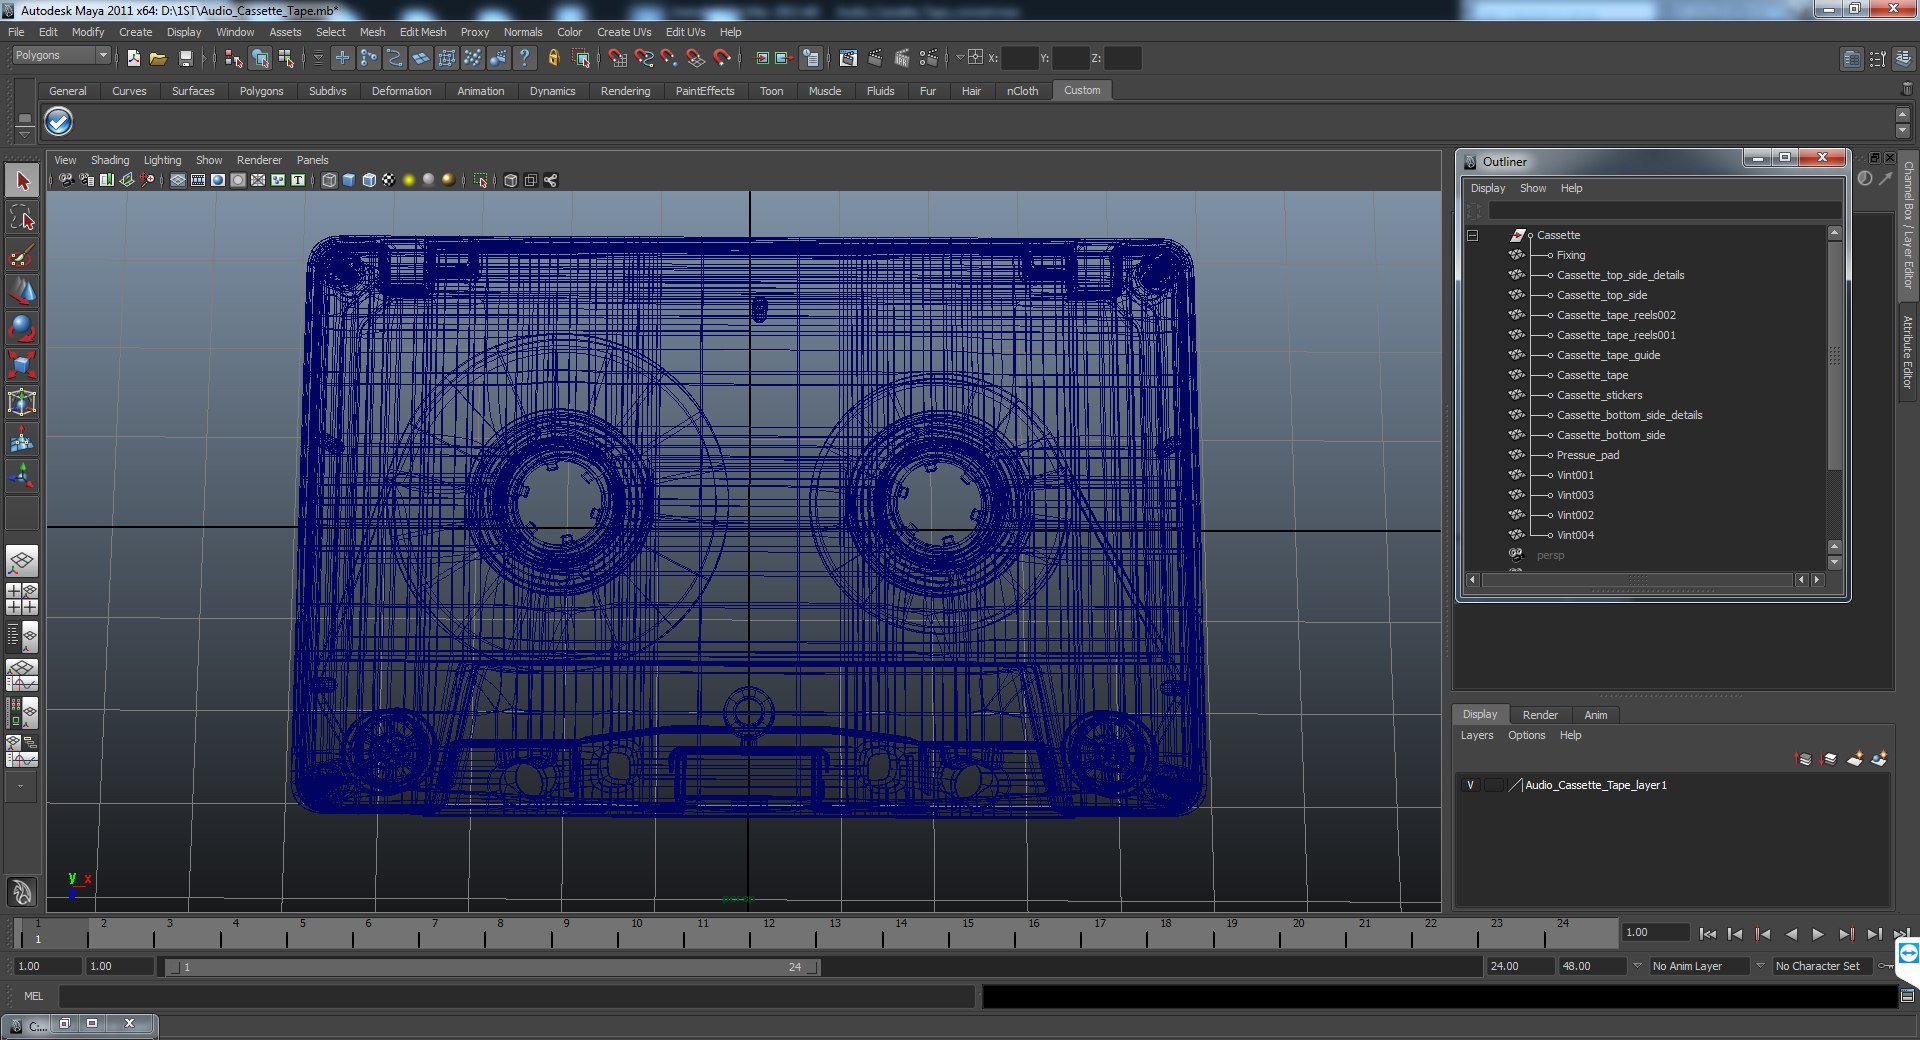This screenshot has width=1920, height=1040.
Task: Open the Script Editor button beside the command line
Action: pyautogui.click(x=1907, y=996)
